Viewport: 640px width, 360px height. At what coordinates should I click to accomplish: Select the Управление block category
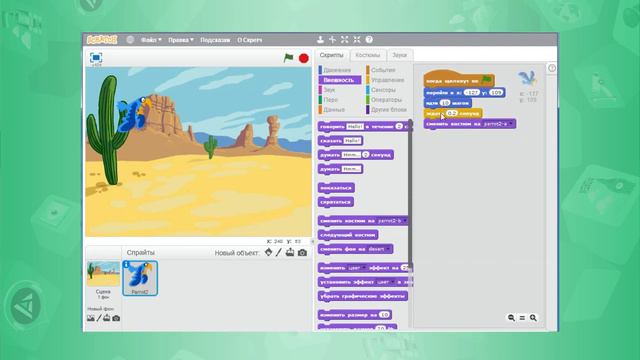387,80
